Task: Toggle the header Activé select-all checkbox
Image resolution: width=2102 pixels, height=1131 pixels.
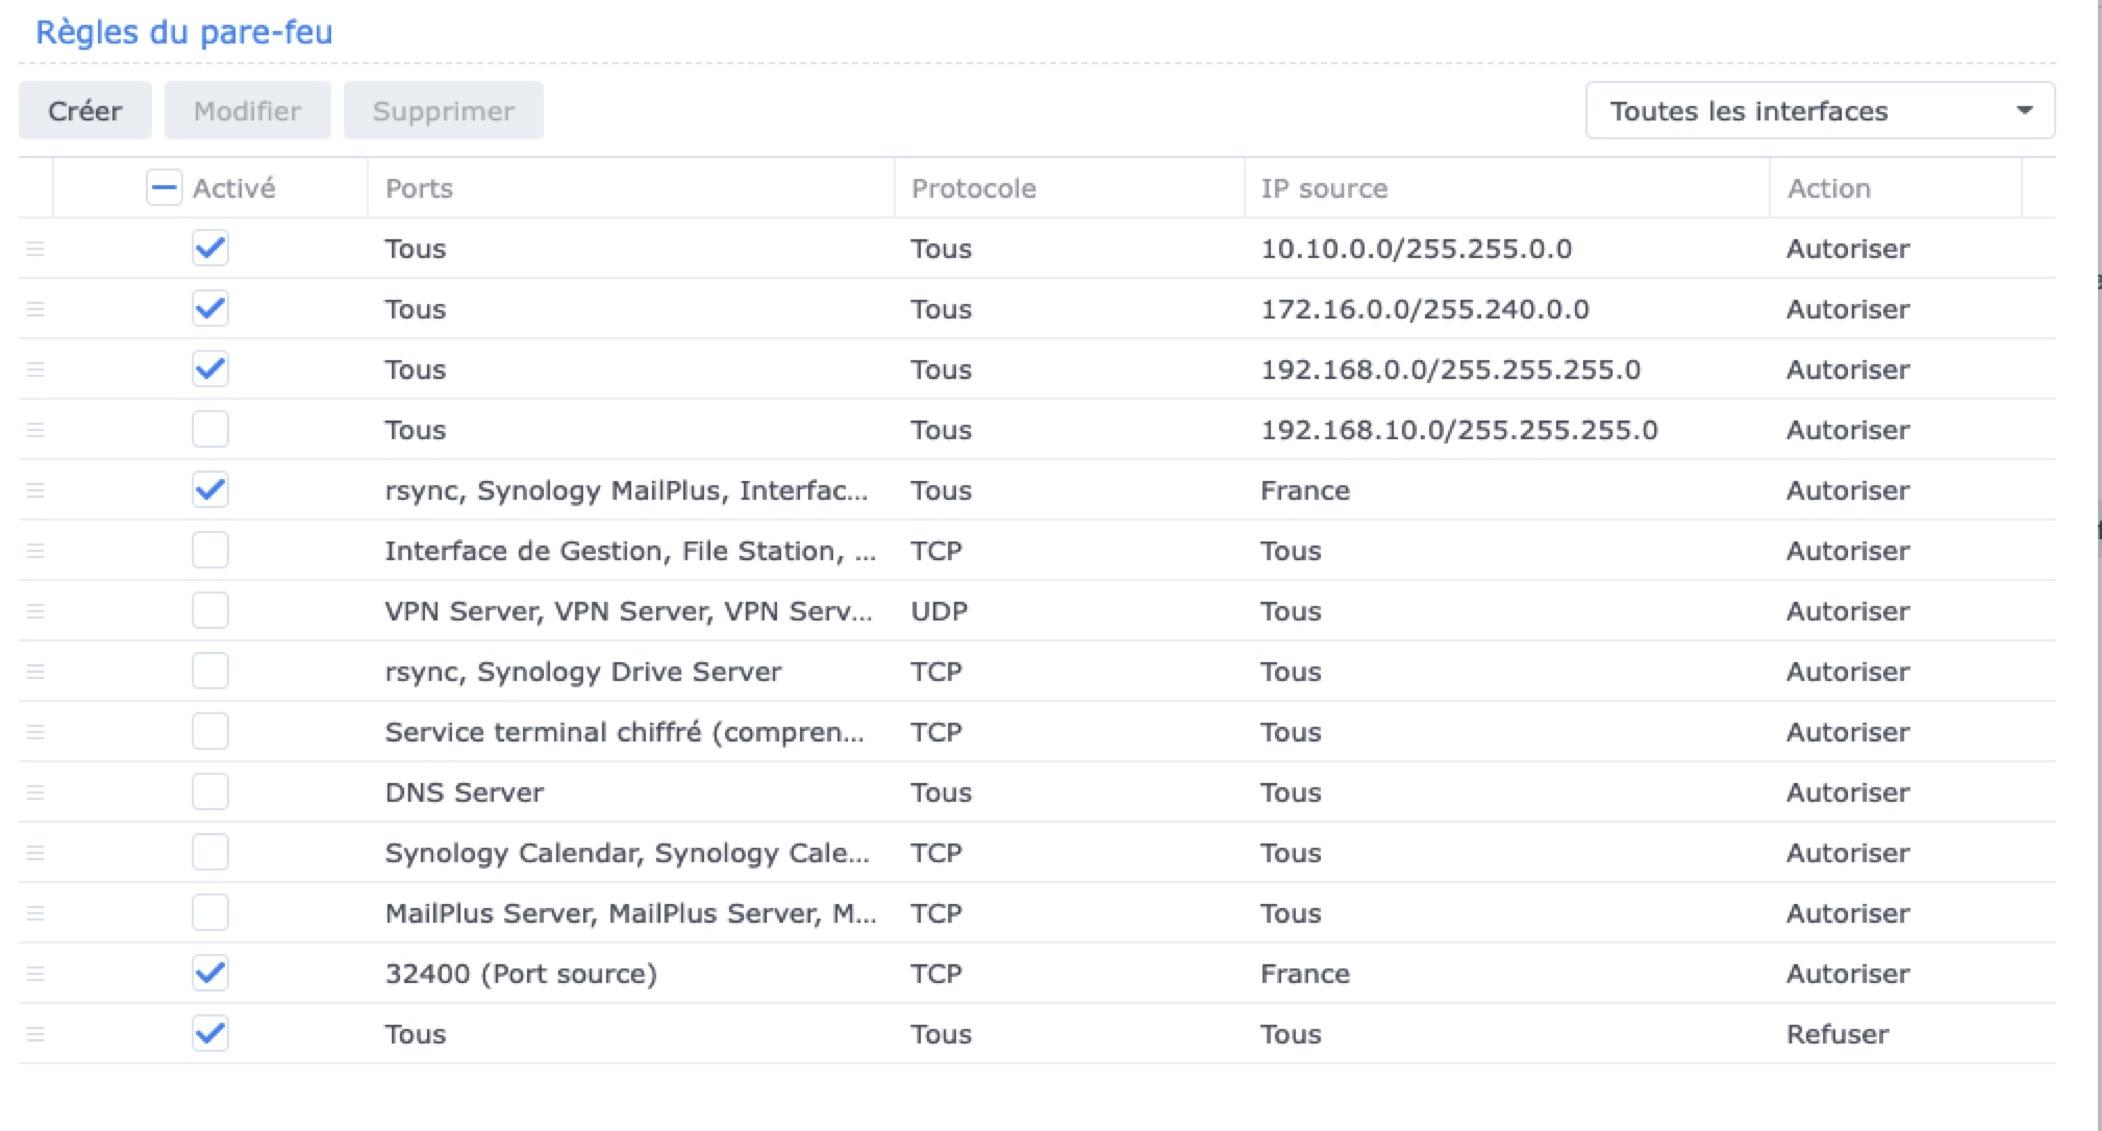Action: [x=164, y=187]
